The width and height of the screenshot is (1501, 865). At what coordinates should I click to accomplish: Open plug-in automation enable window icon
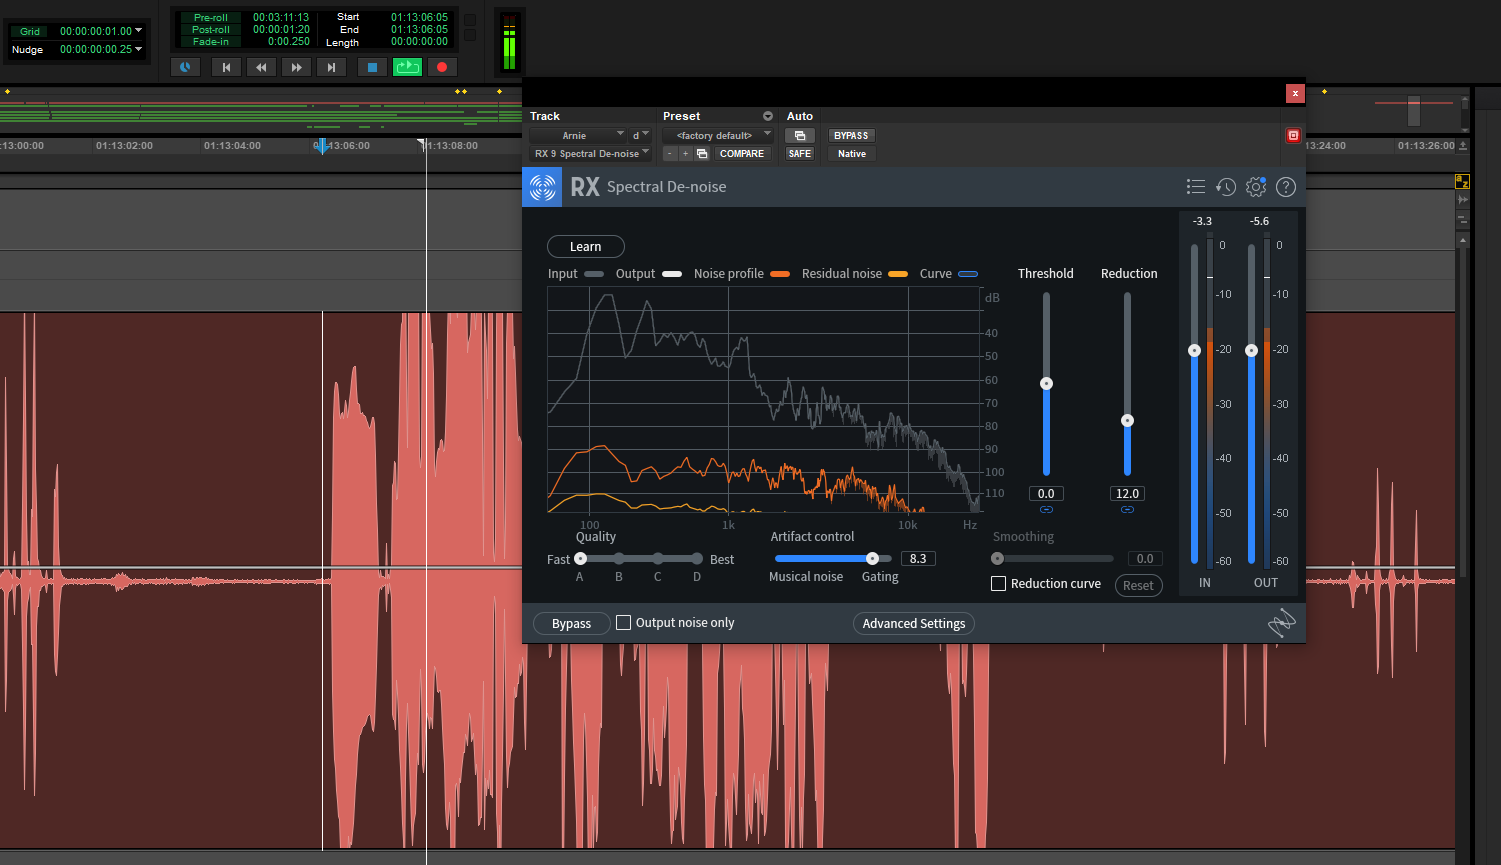pyautogui.click(x=800, y=135)
